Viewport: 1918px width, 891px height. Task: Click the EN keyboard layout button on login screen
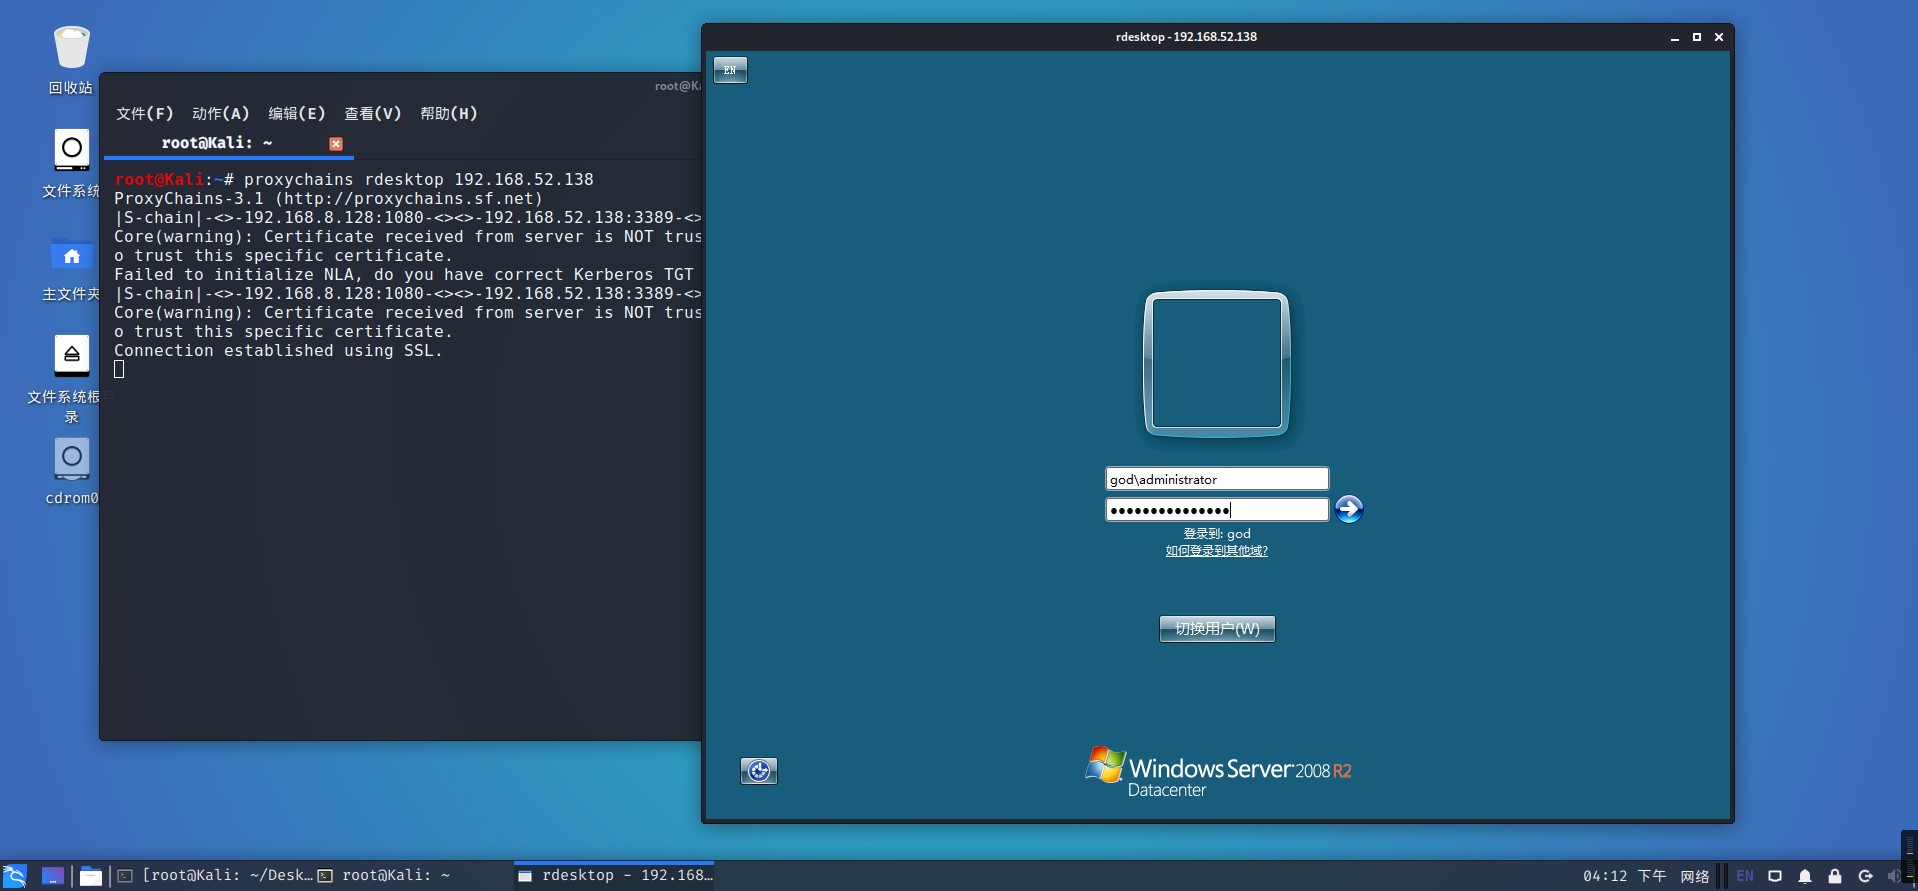click(730, 70)
